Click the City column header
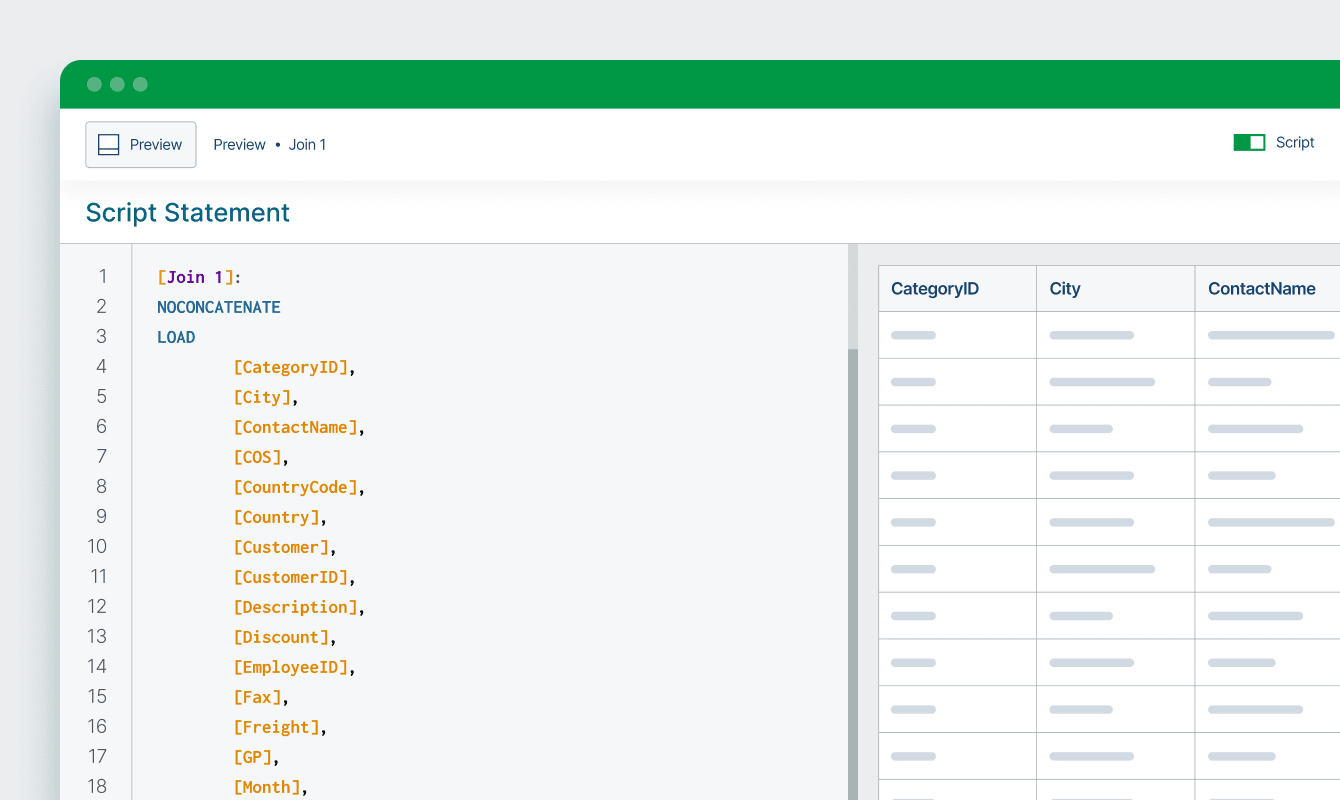Image resolution: width=1340 pixels, height=800 pixels. tap(1116, 289)
